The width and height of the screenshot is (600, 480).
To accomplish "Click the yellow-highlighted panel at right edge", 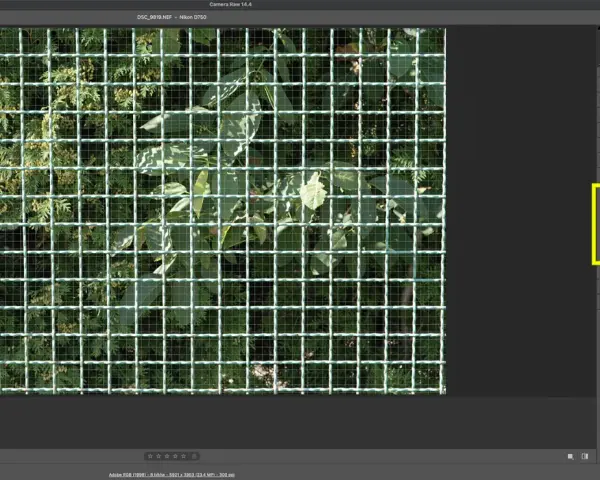I will coord(596,224).
